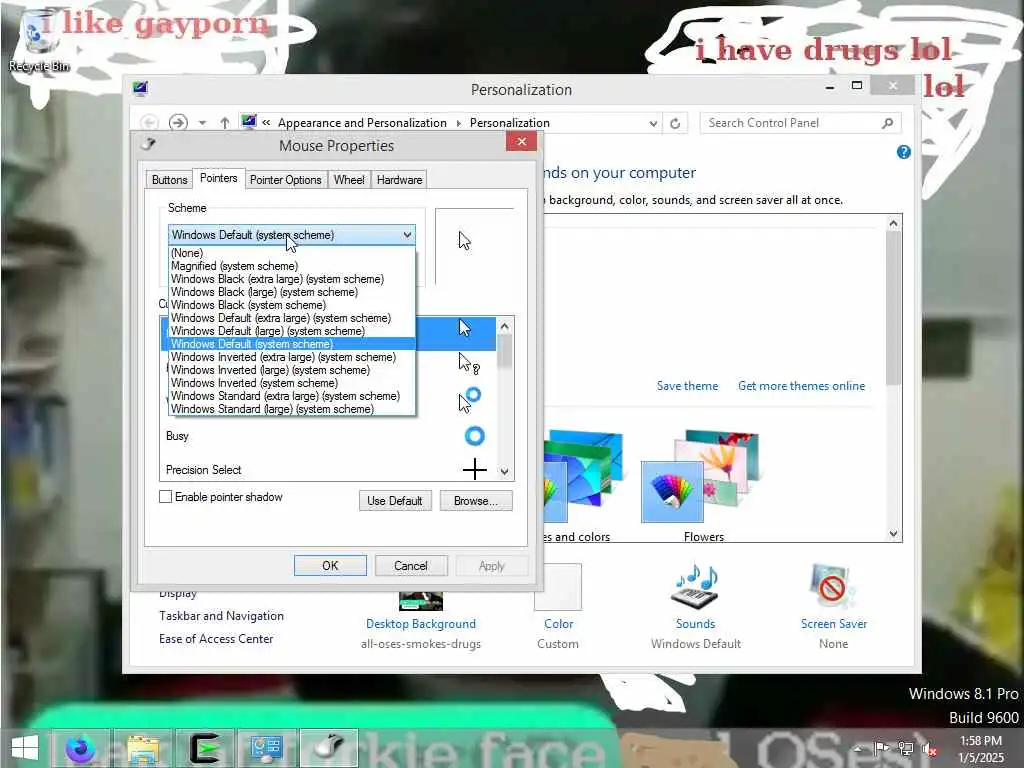This screenshot has height=768, width=1024.
Task: Go forward in Personalization window navigation
Action: tap(178, 123)
